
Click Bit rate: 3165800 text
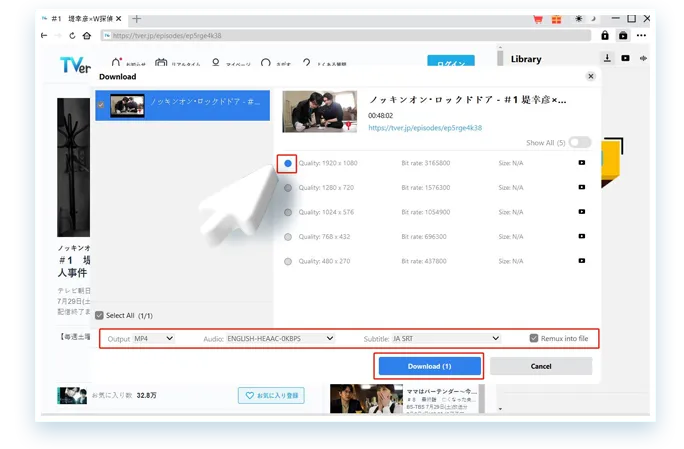pos(426,163)
